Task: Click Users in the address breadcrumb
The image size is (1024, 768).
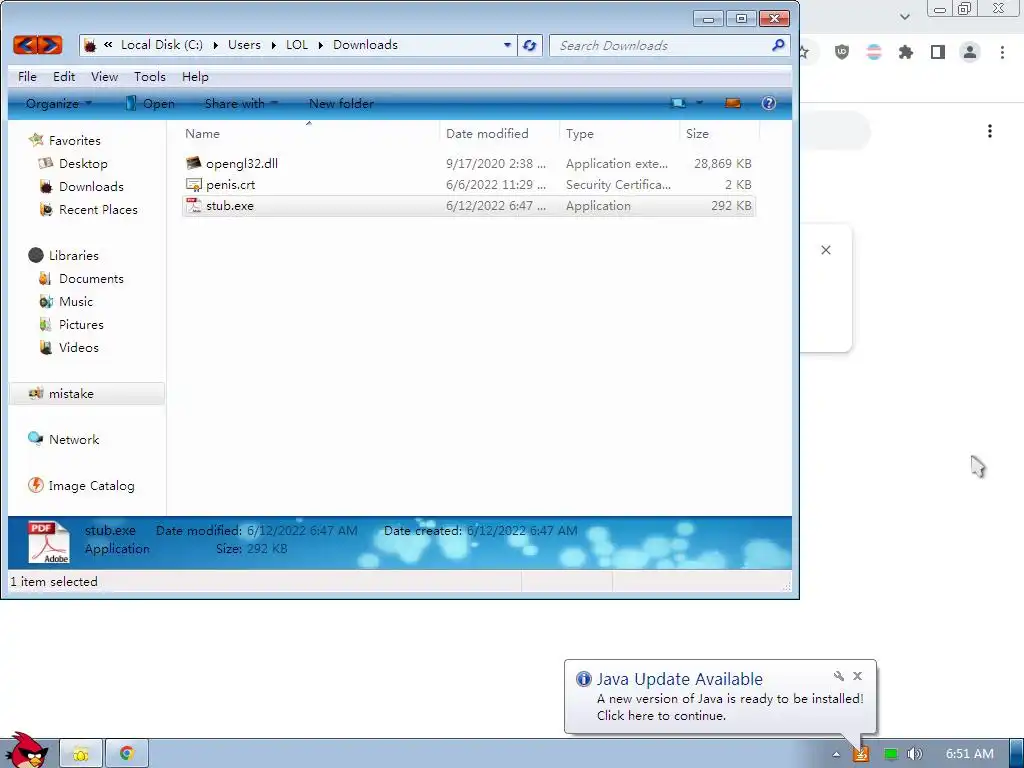Action: click(244, 45)
